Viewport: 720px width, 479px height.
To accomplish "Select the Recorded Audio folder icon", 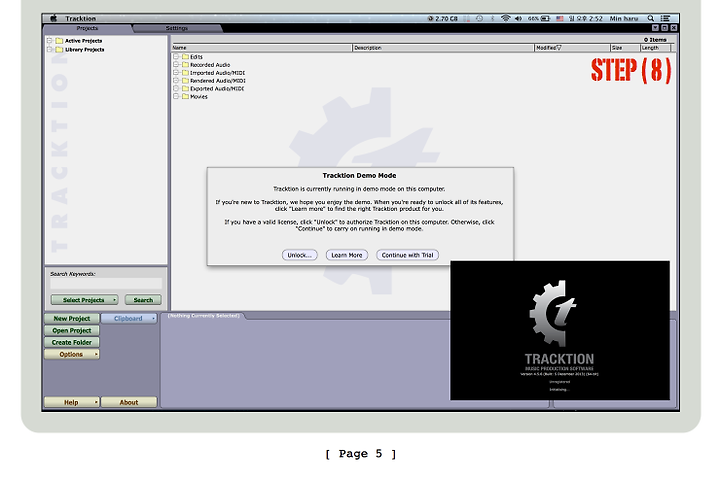I will pyautogui.click(x=186, y=65).
